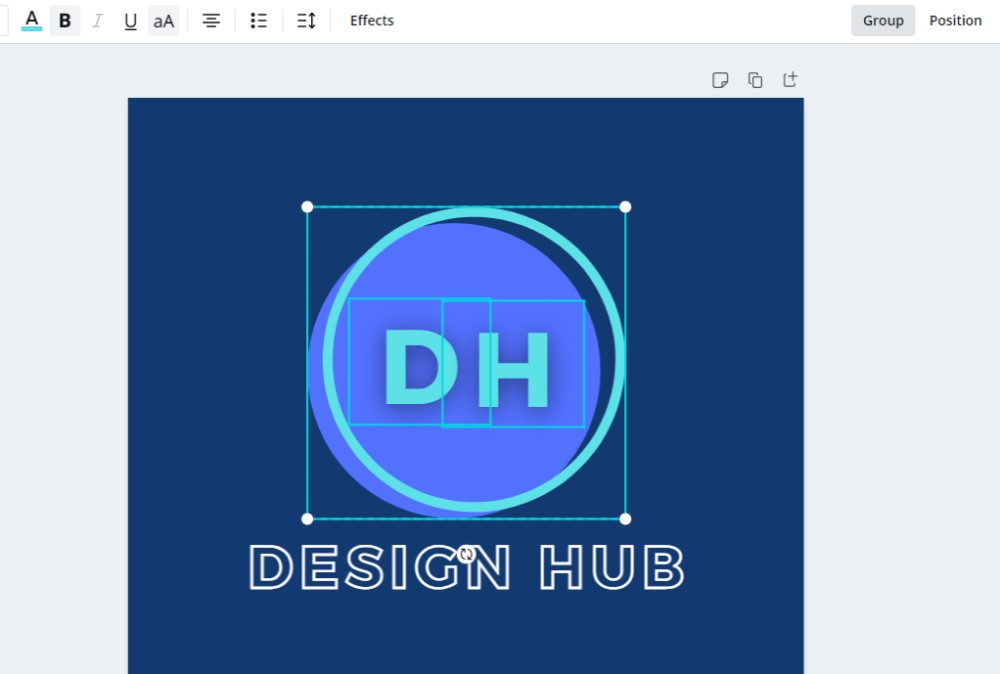The image size is (1000, 674).
Task: Toggle underline formatting
Action: click(131, 20)
